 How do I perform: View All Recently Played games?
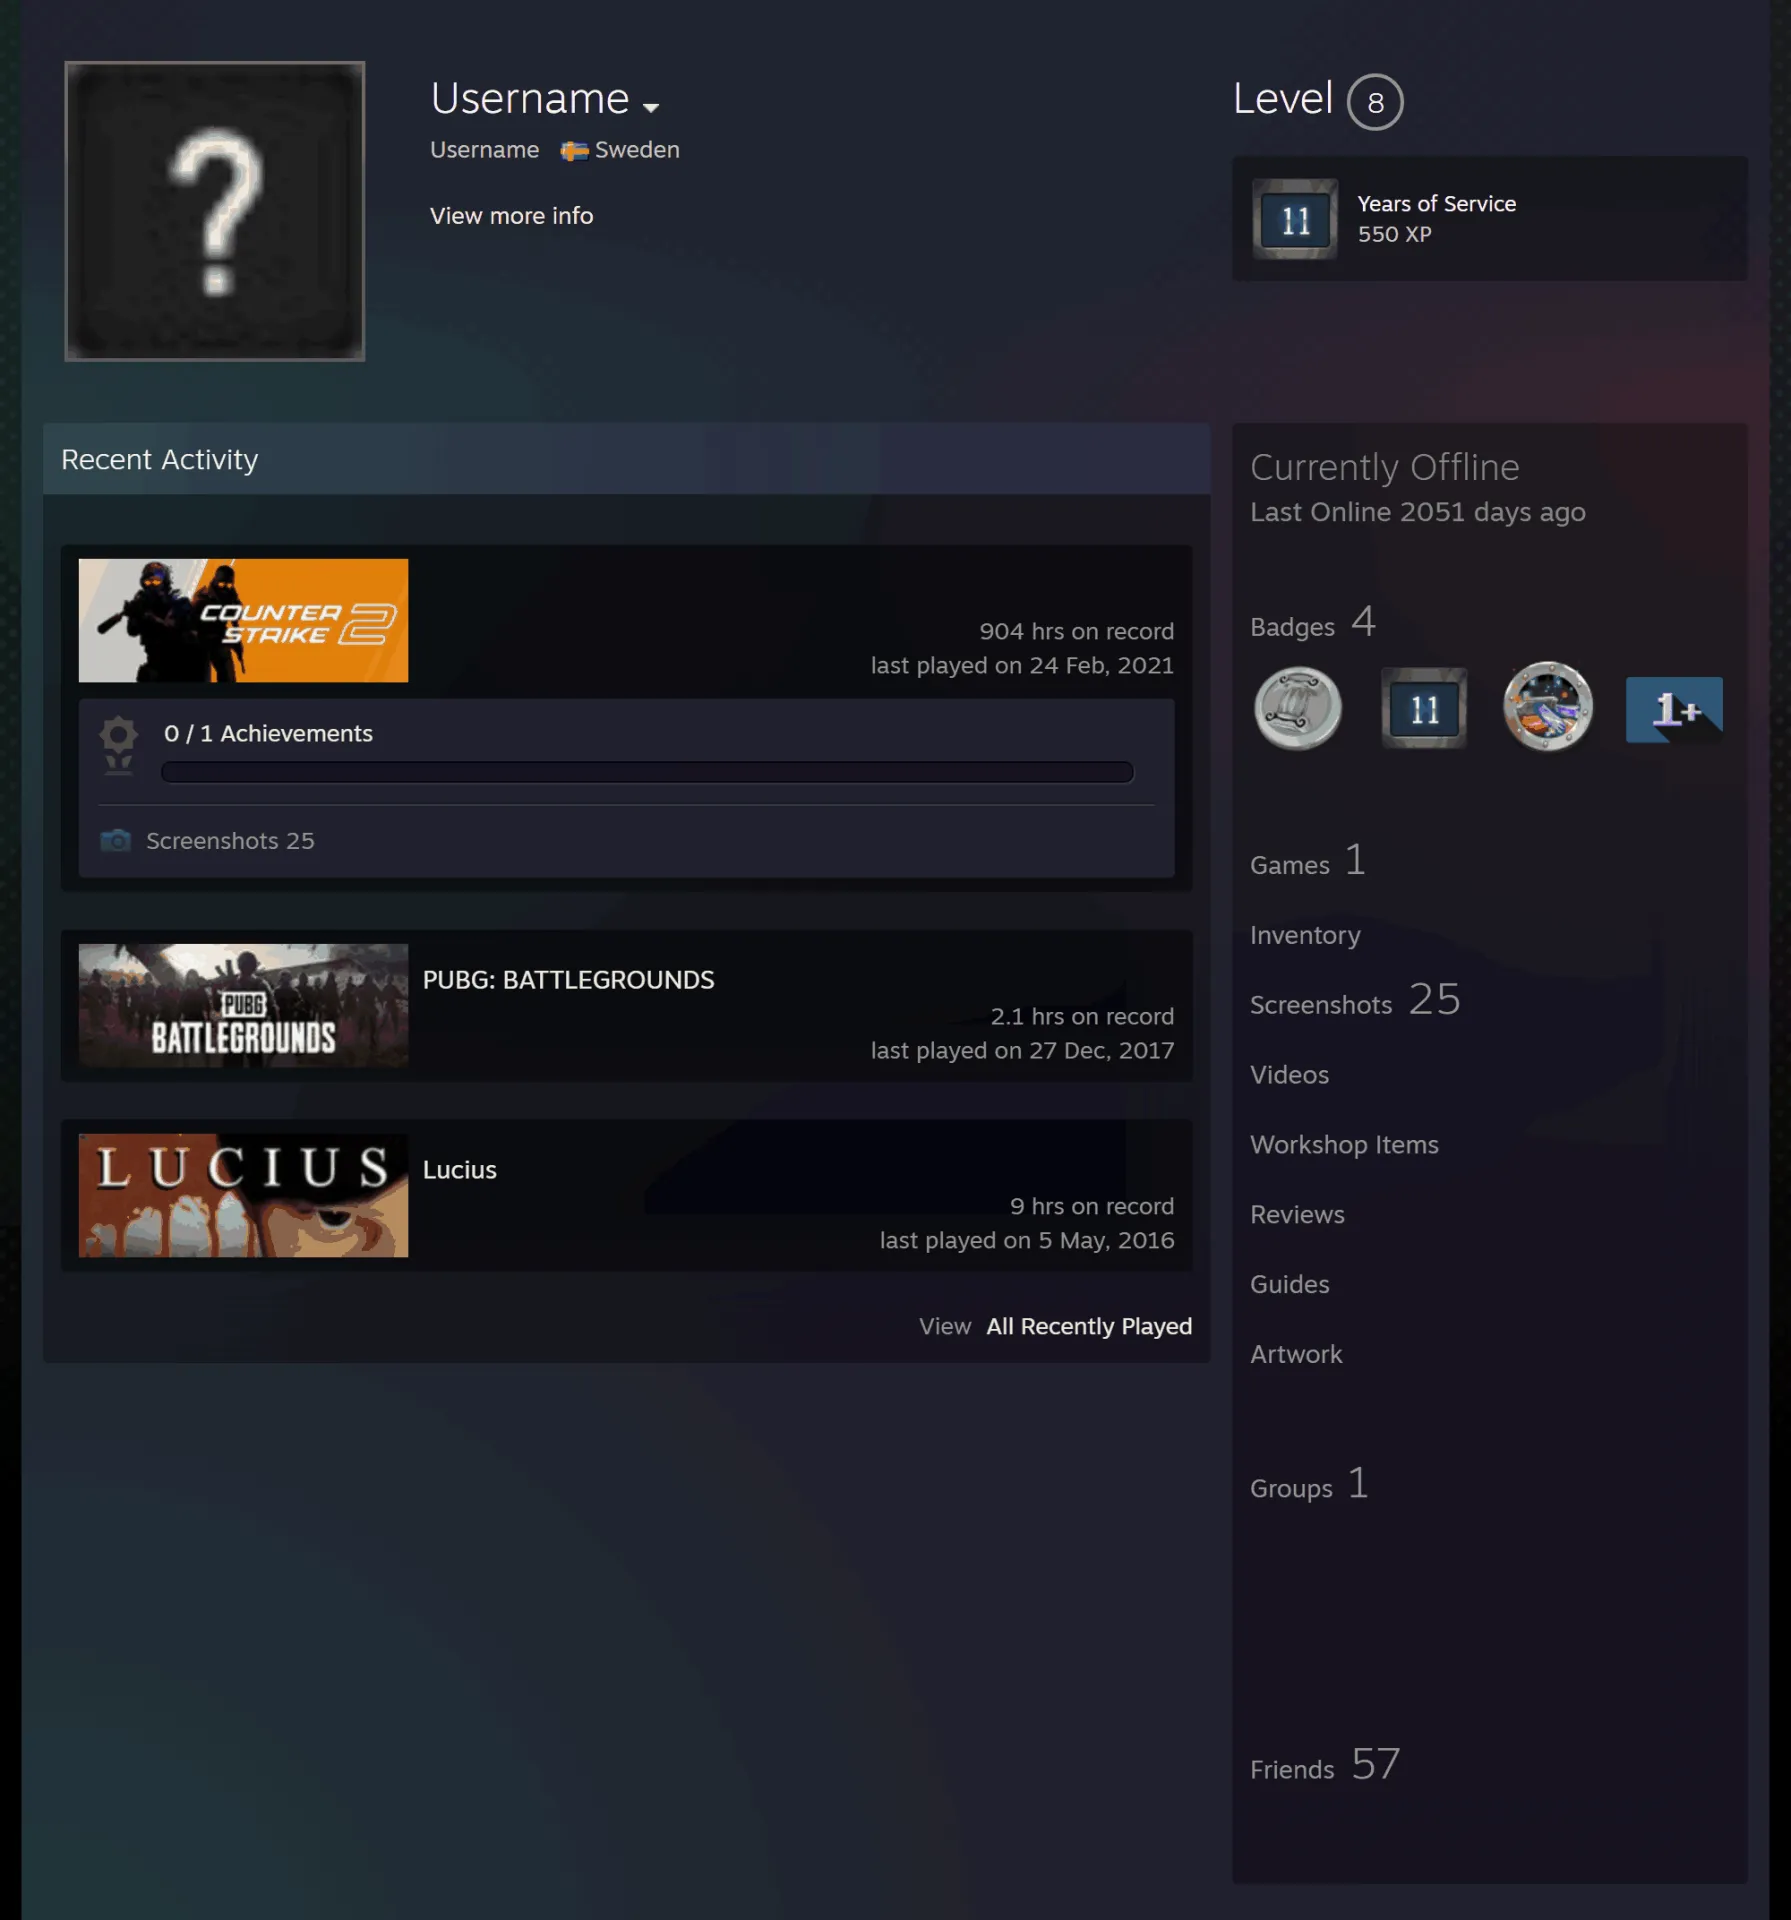pos(1088,1327)
